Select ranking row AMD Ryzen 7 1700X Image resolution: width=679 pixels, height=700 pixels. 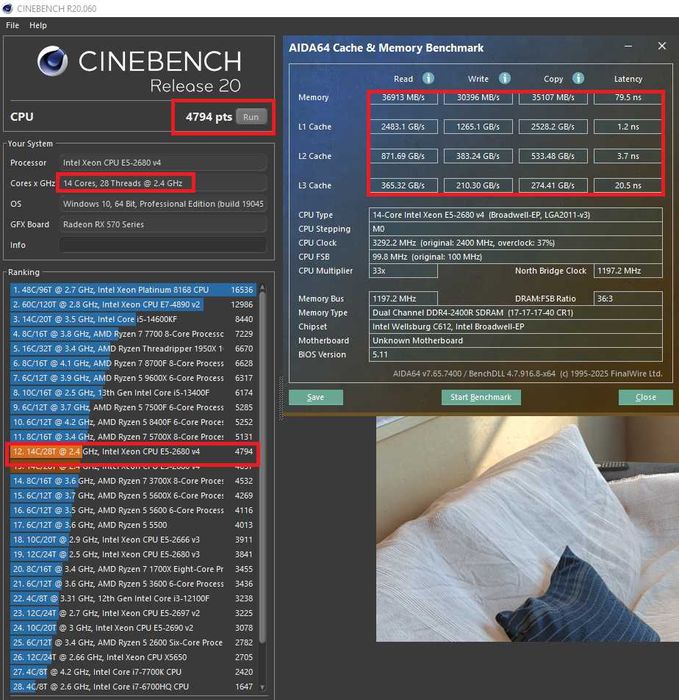click(133, 569)
